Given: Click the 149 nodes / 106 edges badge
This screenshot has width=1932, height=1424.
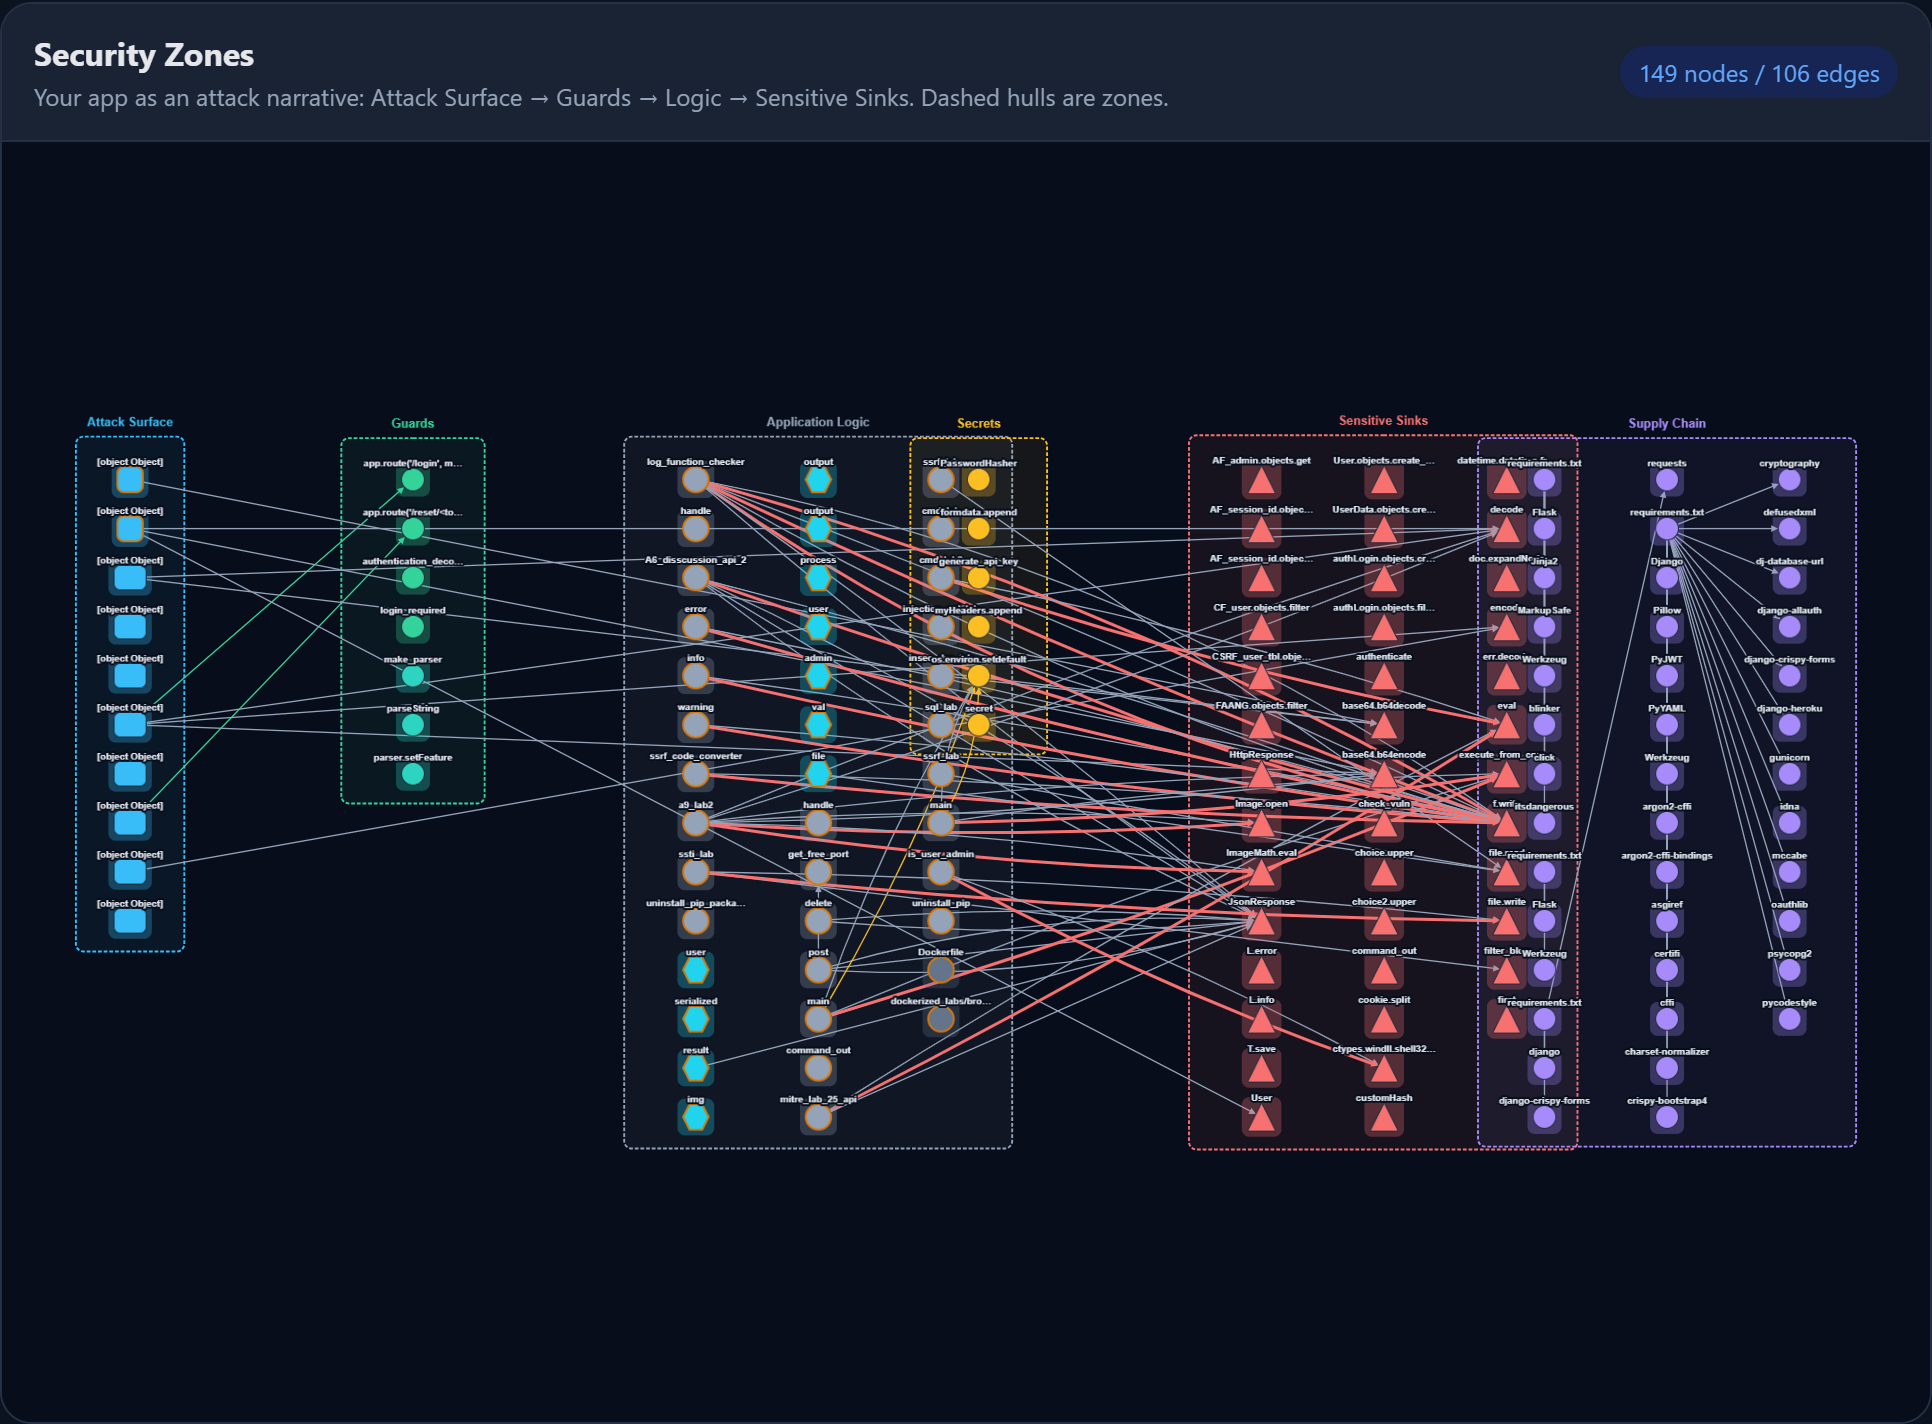Looking at the screenshot, I should [1759, 73].
